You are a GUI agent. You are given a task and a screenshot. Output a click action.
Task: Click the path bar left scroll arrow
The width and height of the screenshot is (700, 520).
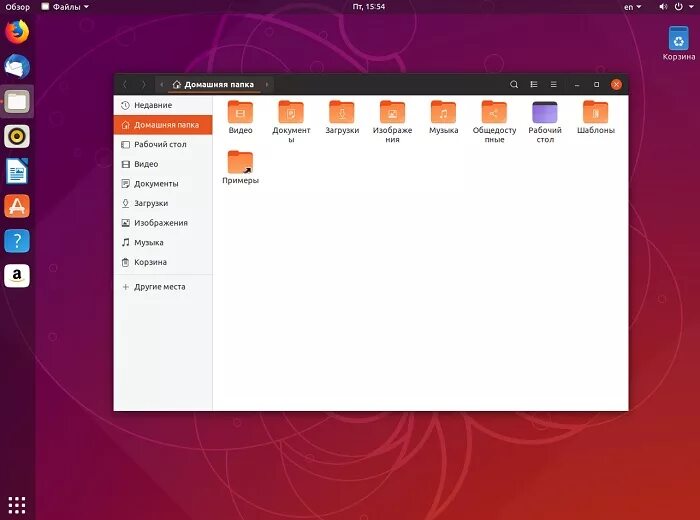tap(161, 84)
